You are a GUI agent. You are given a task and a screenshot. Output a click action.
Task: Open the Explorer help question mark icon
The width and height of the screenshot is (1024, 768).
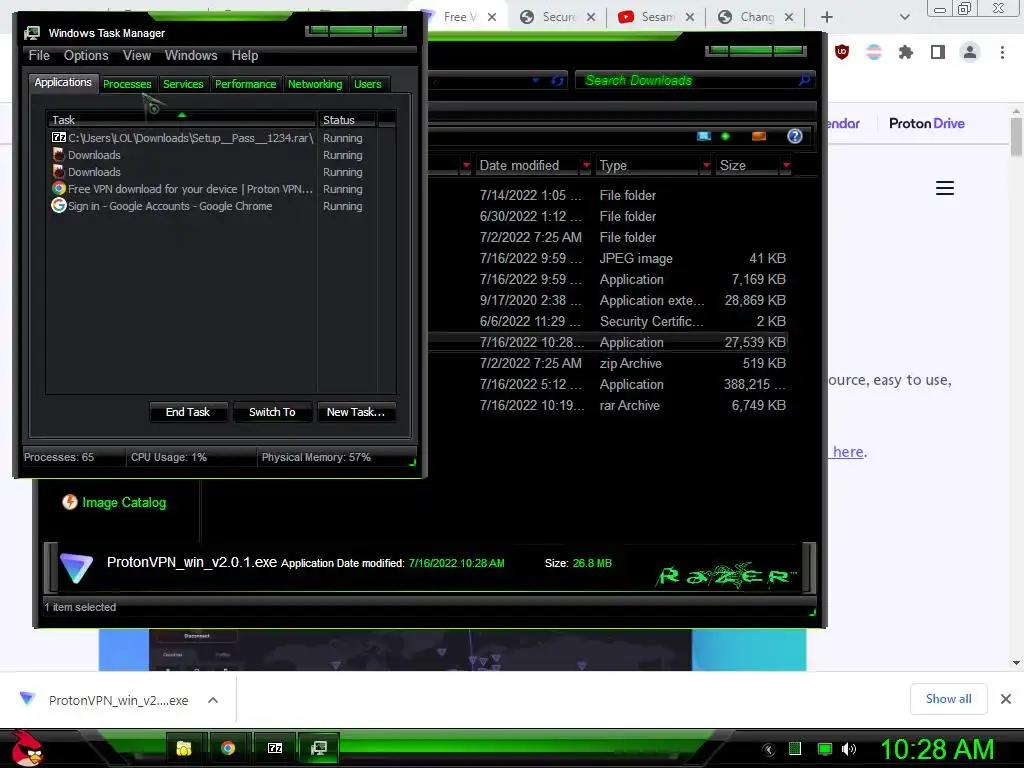(x=795, y=136)
